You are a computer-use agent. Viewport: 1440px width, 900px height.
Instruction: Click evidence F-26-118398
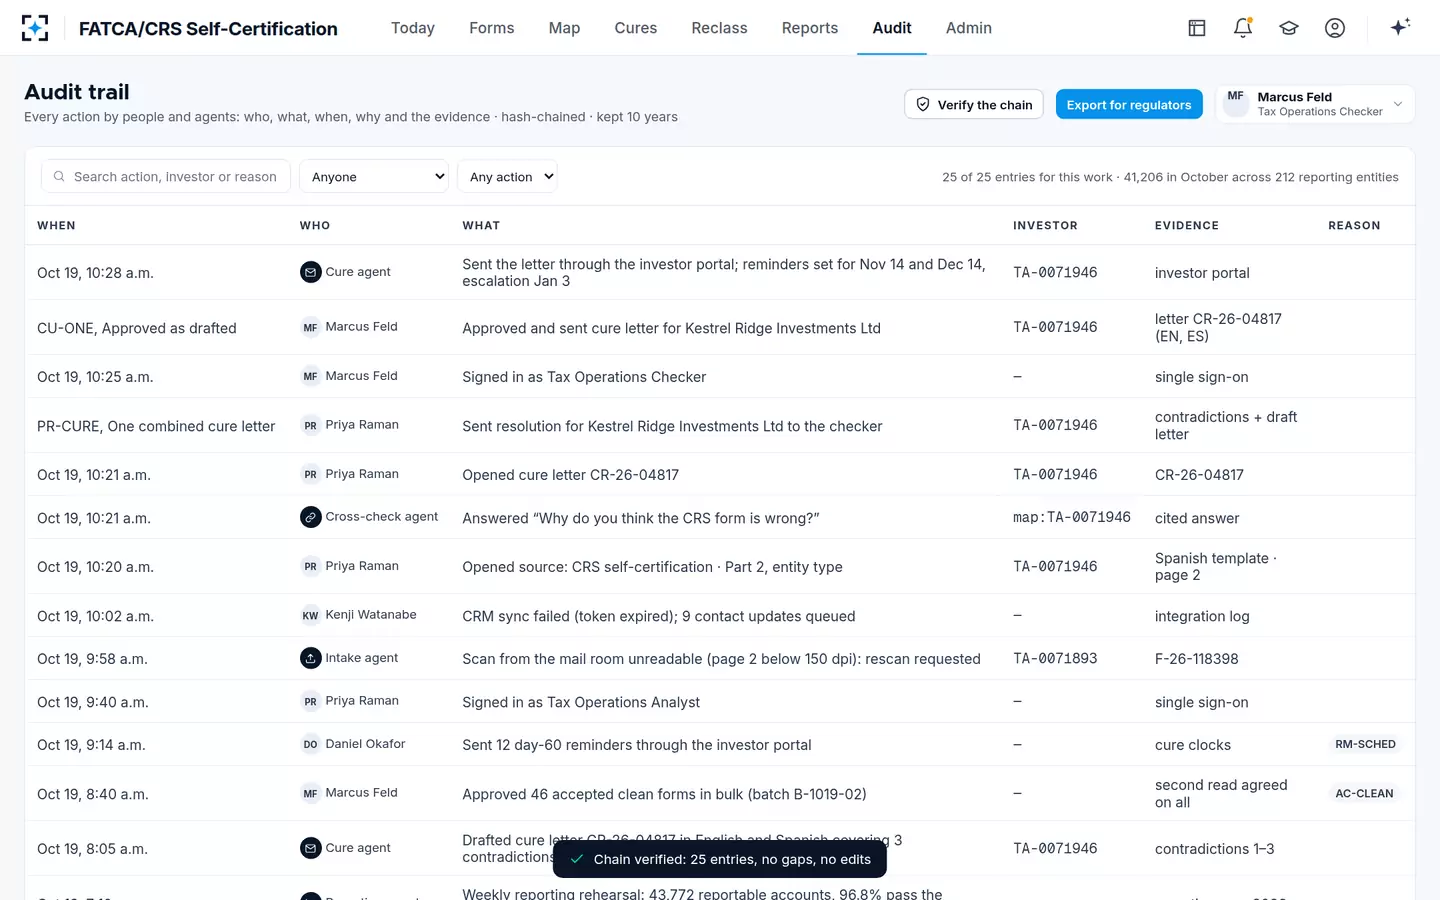click(1196, 658)
